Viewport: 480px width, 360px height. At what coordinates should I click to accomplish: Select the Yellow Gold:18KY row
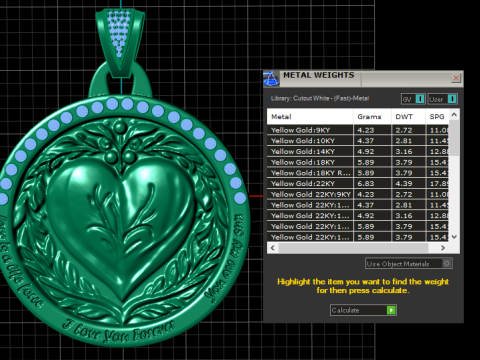click(x=358, y=162)
